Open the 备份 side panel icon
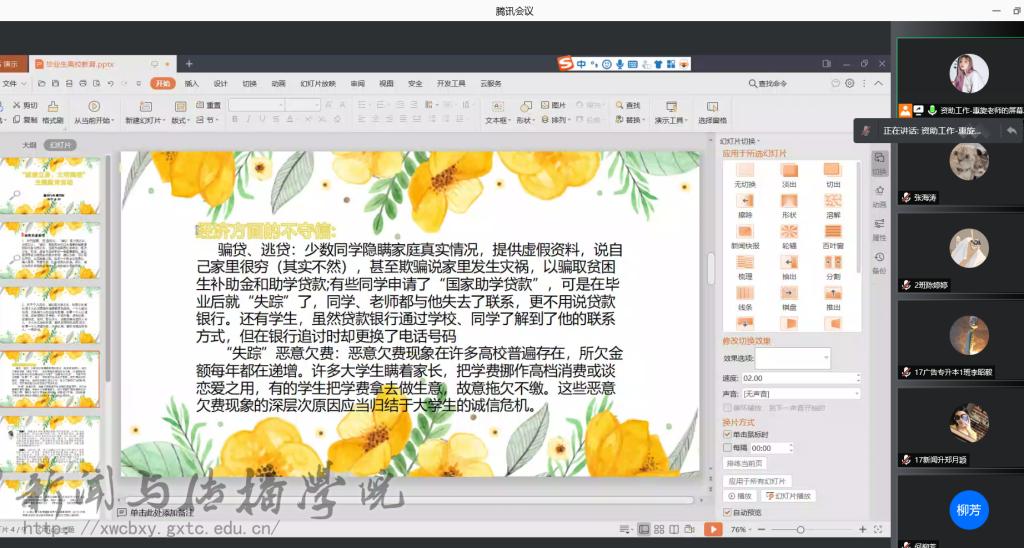This screenshot has width=1024, height=548. click(x=879, y=261)
